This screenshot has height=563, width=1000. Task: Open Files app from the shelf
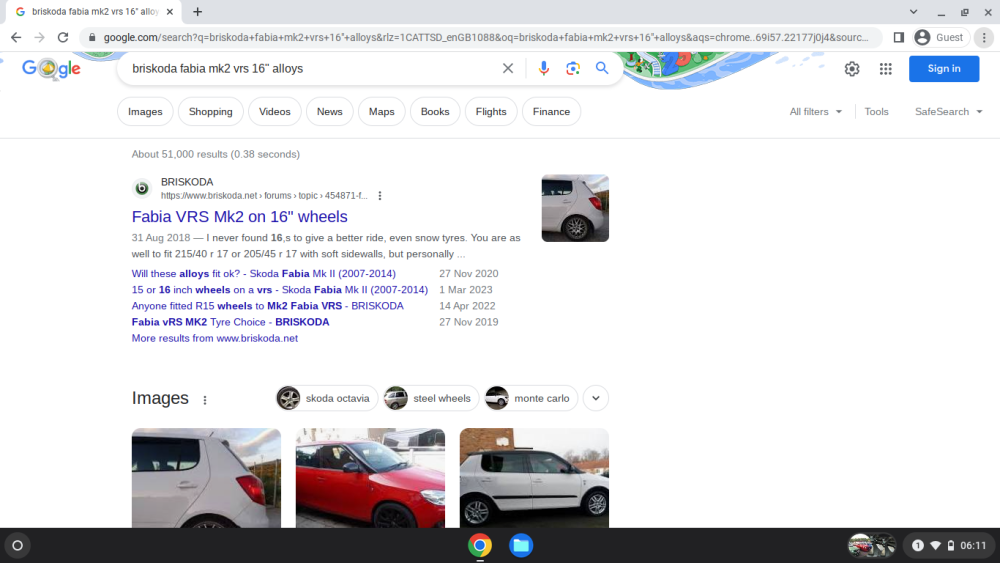click(x=521, y=546)
